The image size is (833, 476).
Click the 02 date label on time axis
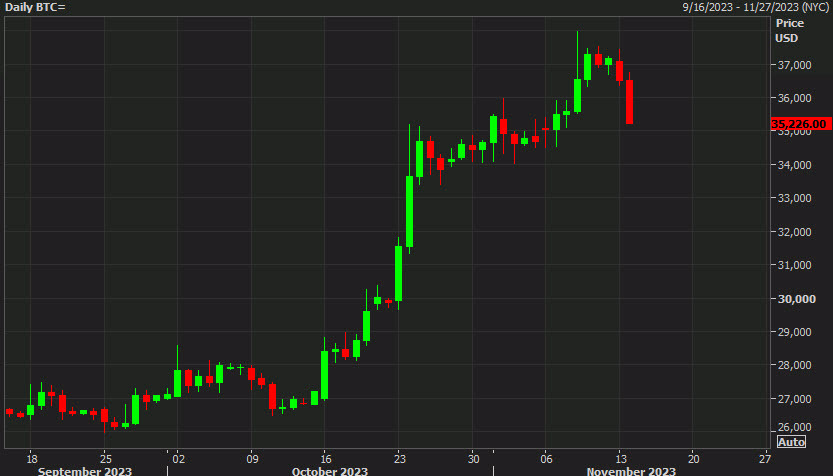click(x=178, y=458)
